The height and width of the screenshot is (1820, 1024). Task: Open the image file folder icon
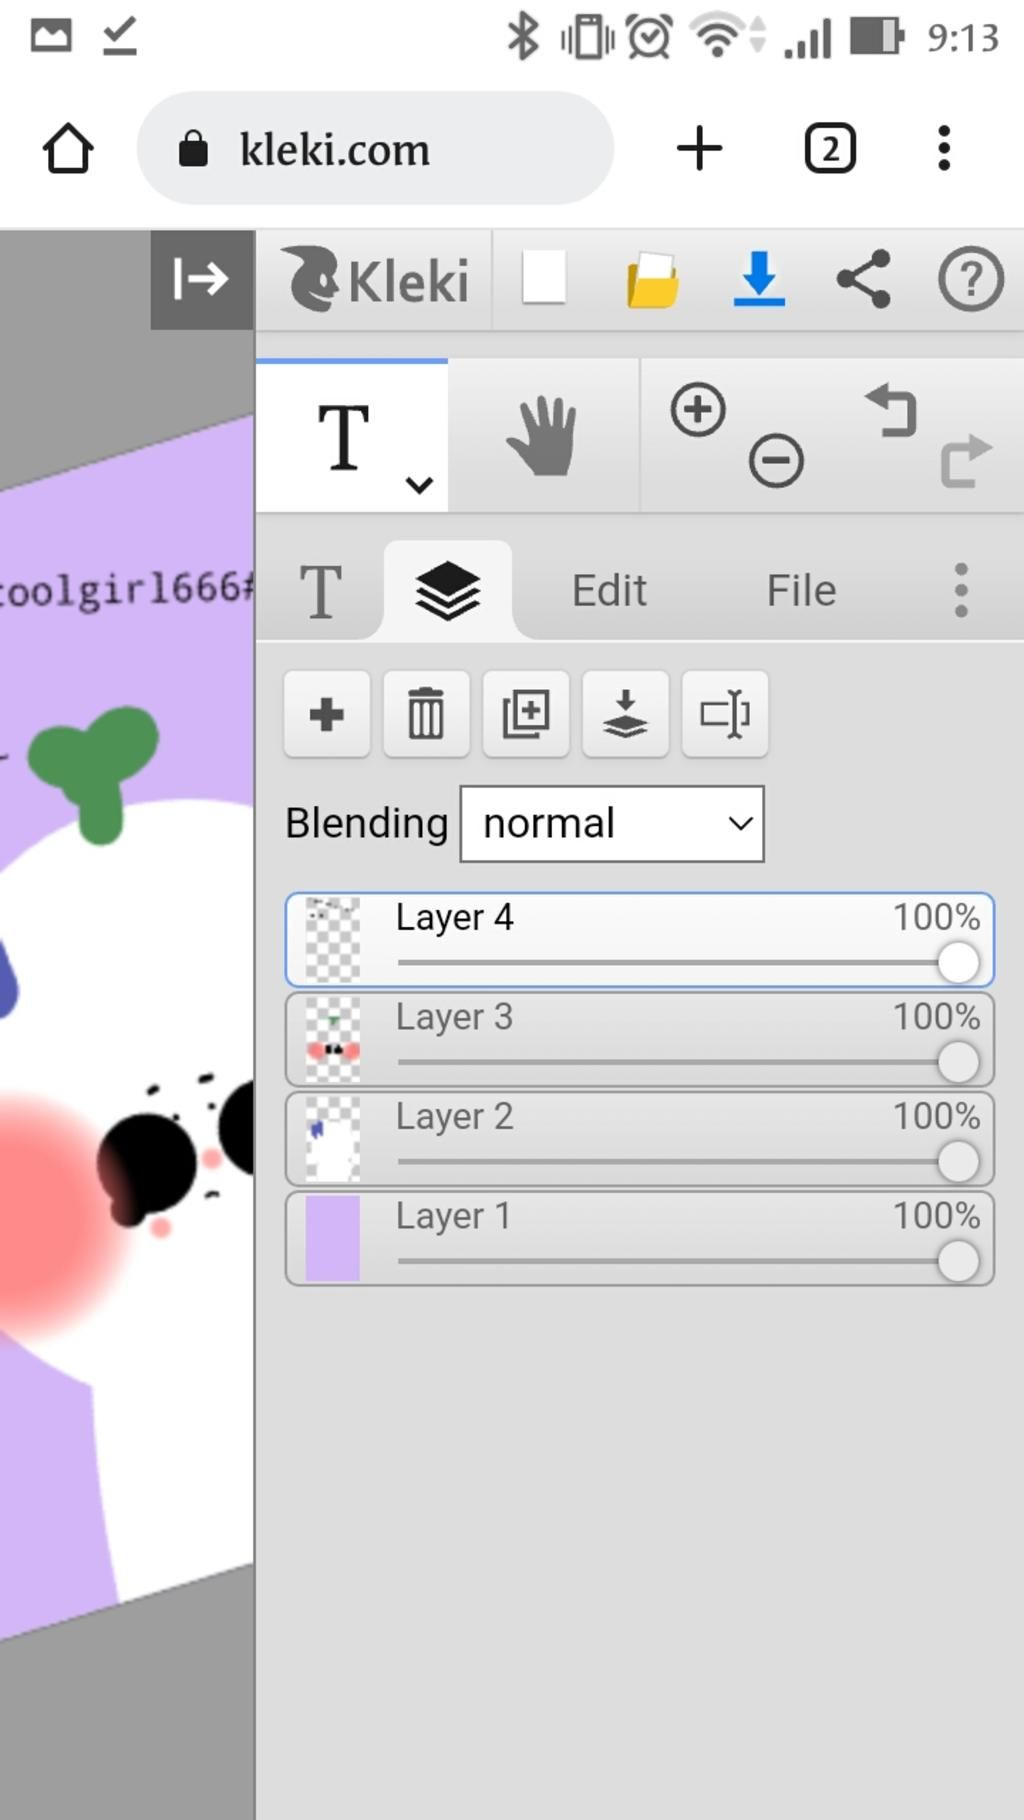point(652,279)
